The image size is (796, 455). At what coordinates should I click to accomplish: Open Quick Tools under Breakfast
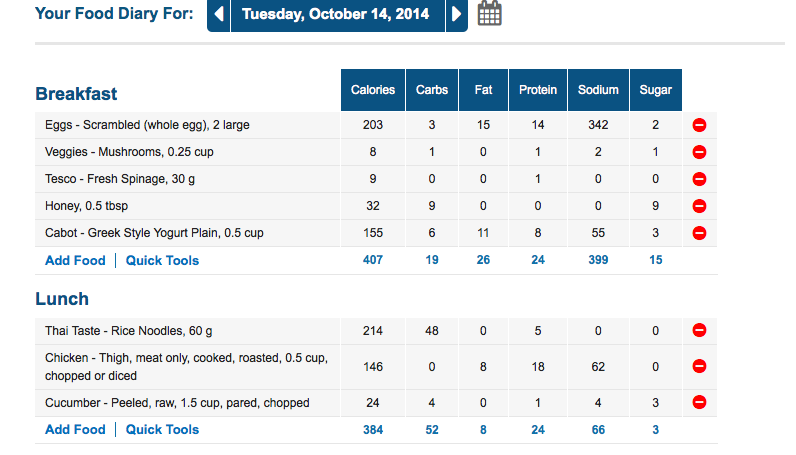pyautogui.click(x=162, y=260)
